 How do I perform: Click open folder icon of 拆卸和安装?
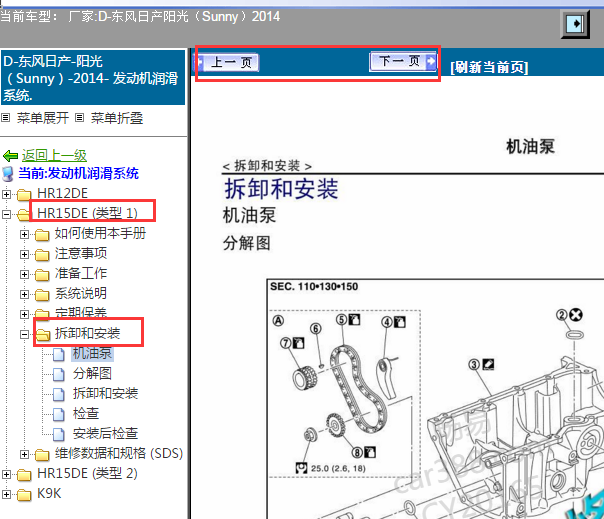click(43, 335)
